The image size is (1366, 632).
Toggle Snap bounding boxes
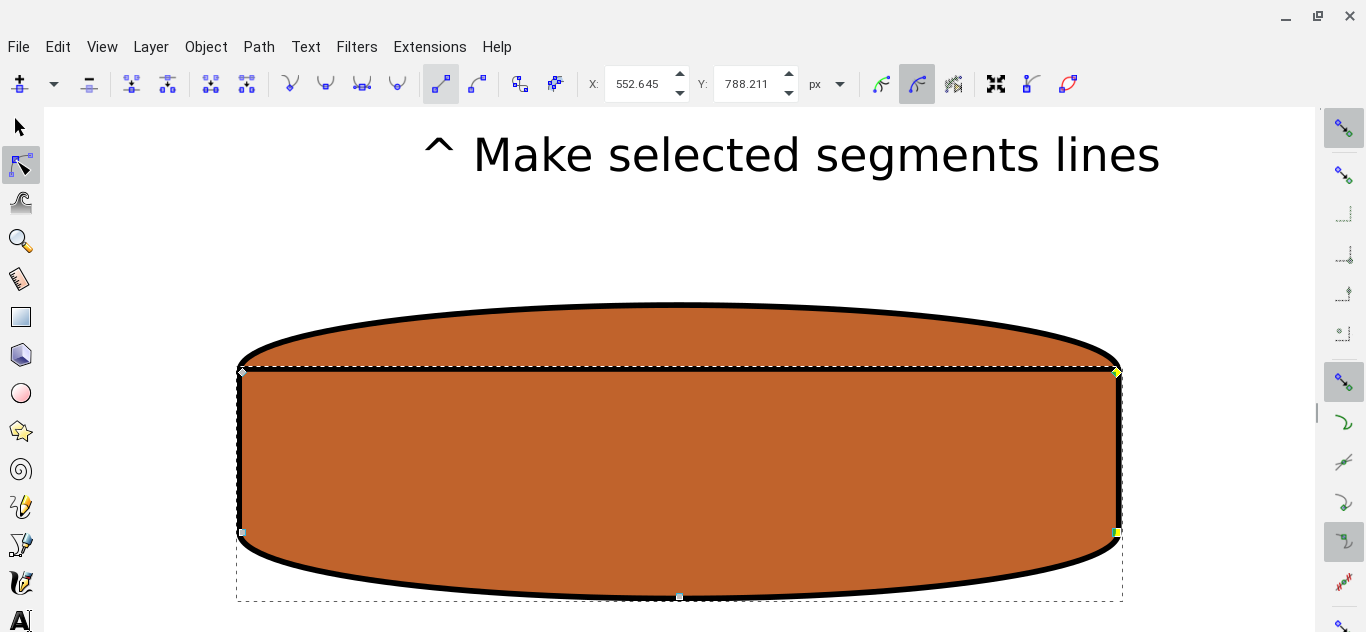(x=1344, y=175)
